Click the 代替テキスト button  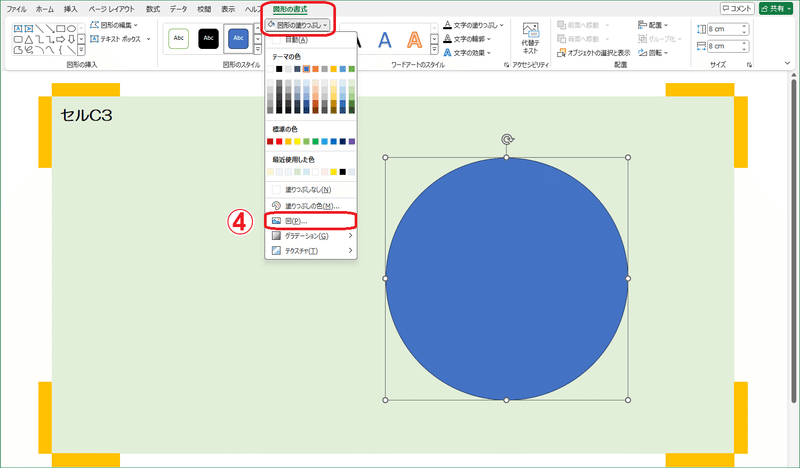point(530,38)
